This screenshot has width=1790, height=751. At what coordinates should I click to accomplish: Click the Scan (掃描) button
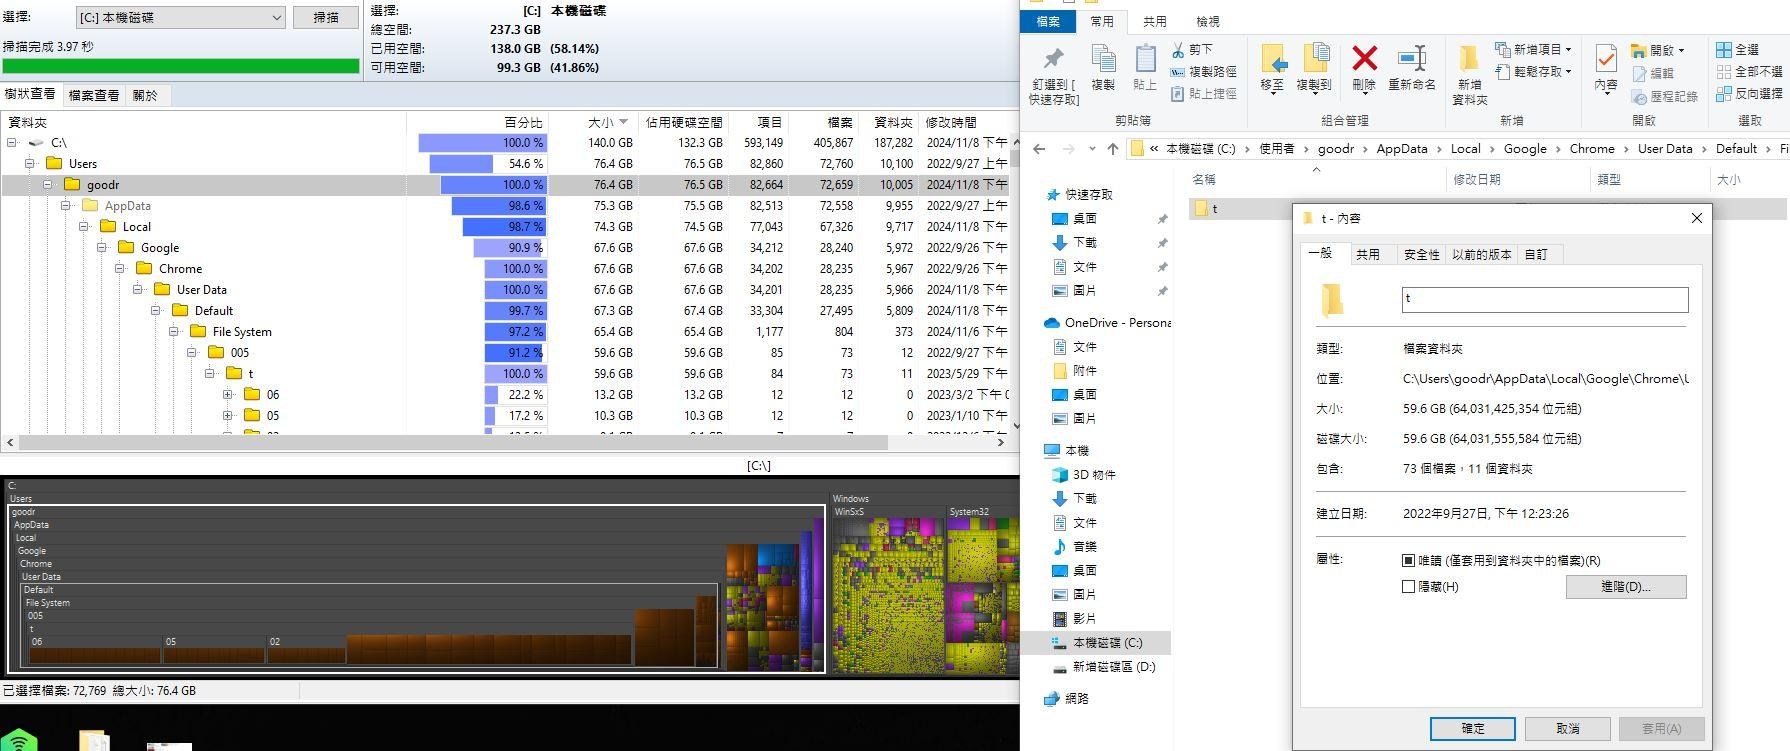coord(326,18)
